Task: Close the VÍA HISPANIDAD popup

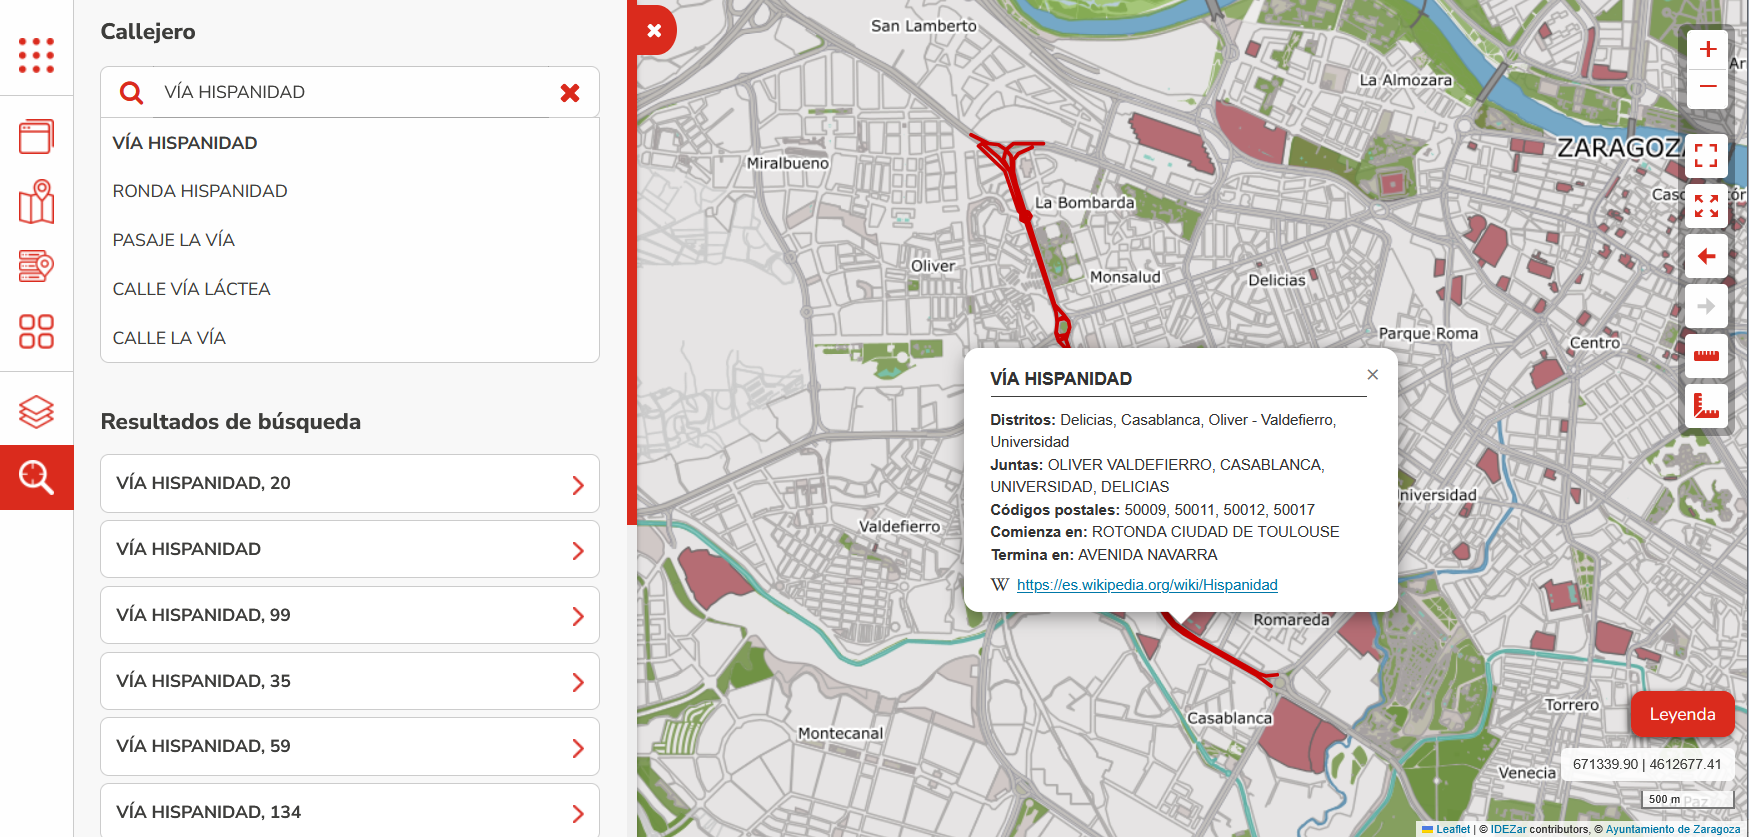Action: pyautogui.click(x=1372, y=375)
